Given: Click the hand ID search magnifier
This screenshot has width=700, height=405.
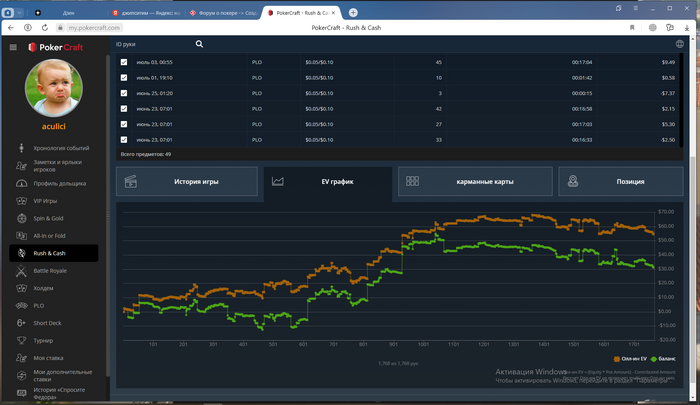Looking at the screenshot, I should click(199, 44).
